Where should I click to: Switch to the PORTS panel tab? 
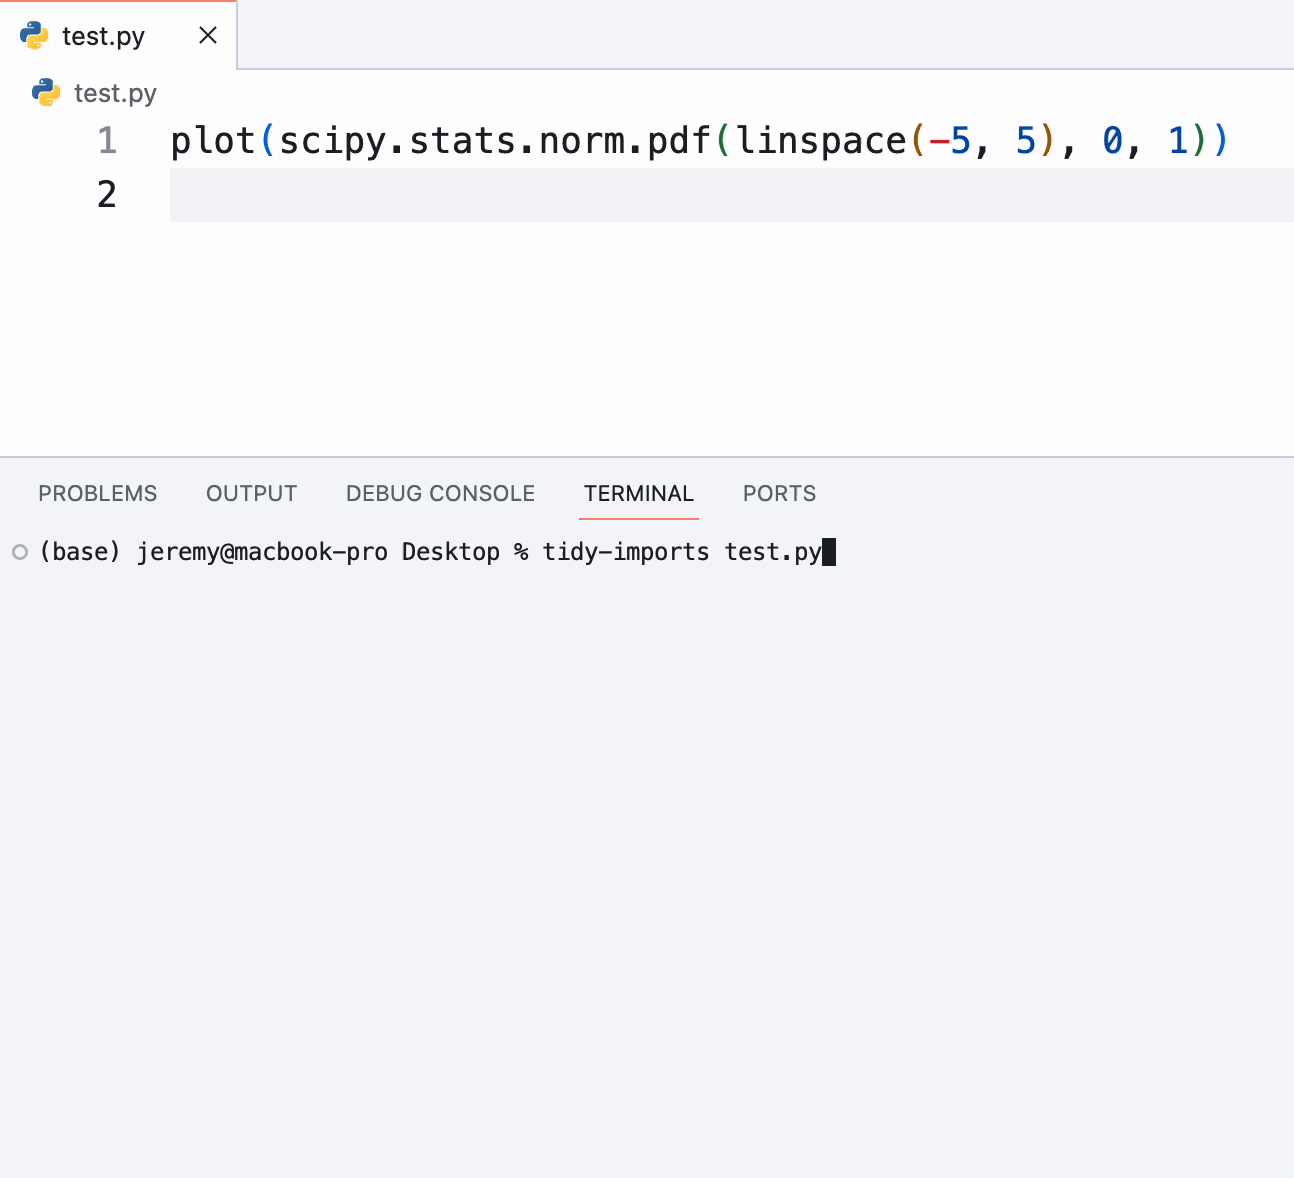pyautogui.click(x=779, y=494)
